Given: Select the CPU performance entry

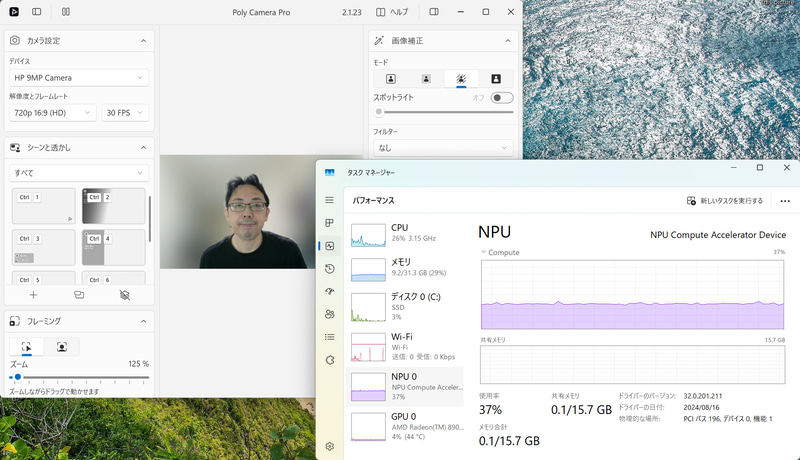Looking at the screenshot, I should coord(405,235).
